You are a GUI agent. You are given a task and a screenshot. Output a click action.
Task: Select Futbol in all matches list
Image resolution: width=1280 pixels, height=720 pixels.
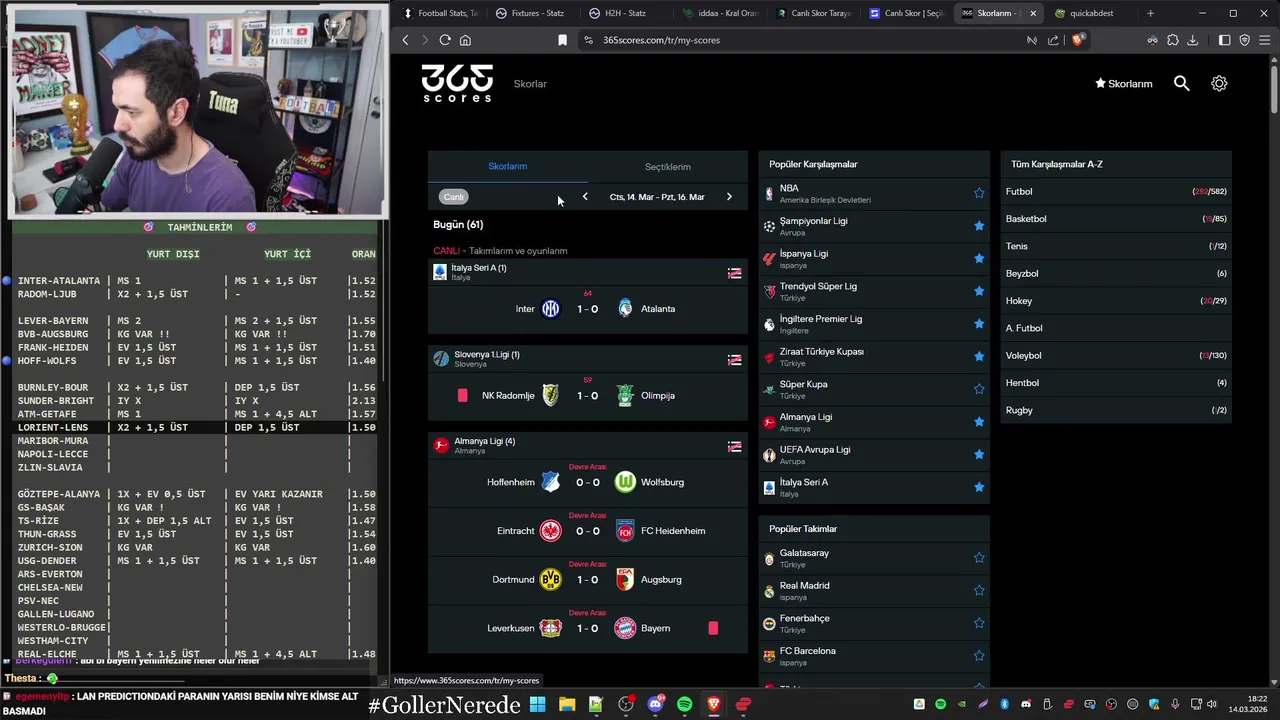coord(1116,191)
